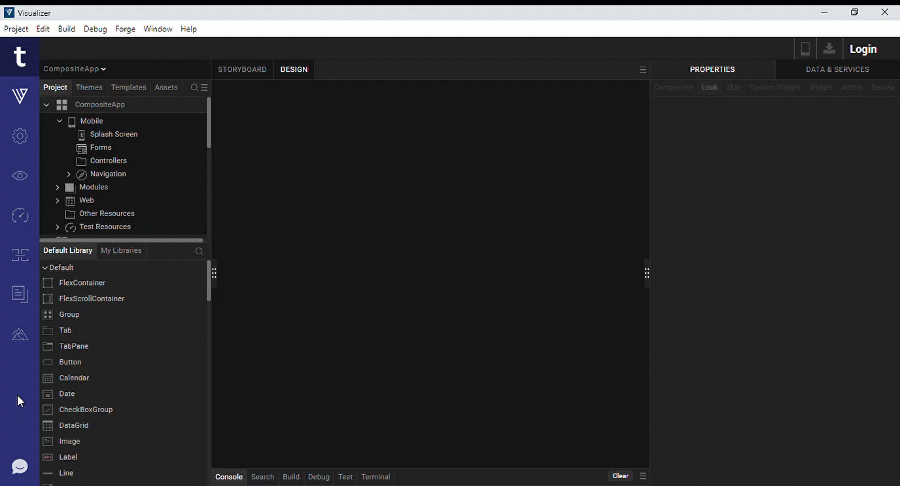Click Clear button in the console
Image resolution: width=900 pixels, height=486 pixels.
pos(620,476)
